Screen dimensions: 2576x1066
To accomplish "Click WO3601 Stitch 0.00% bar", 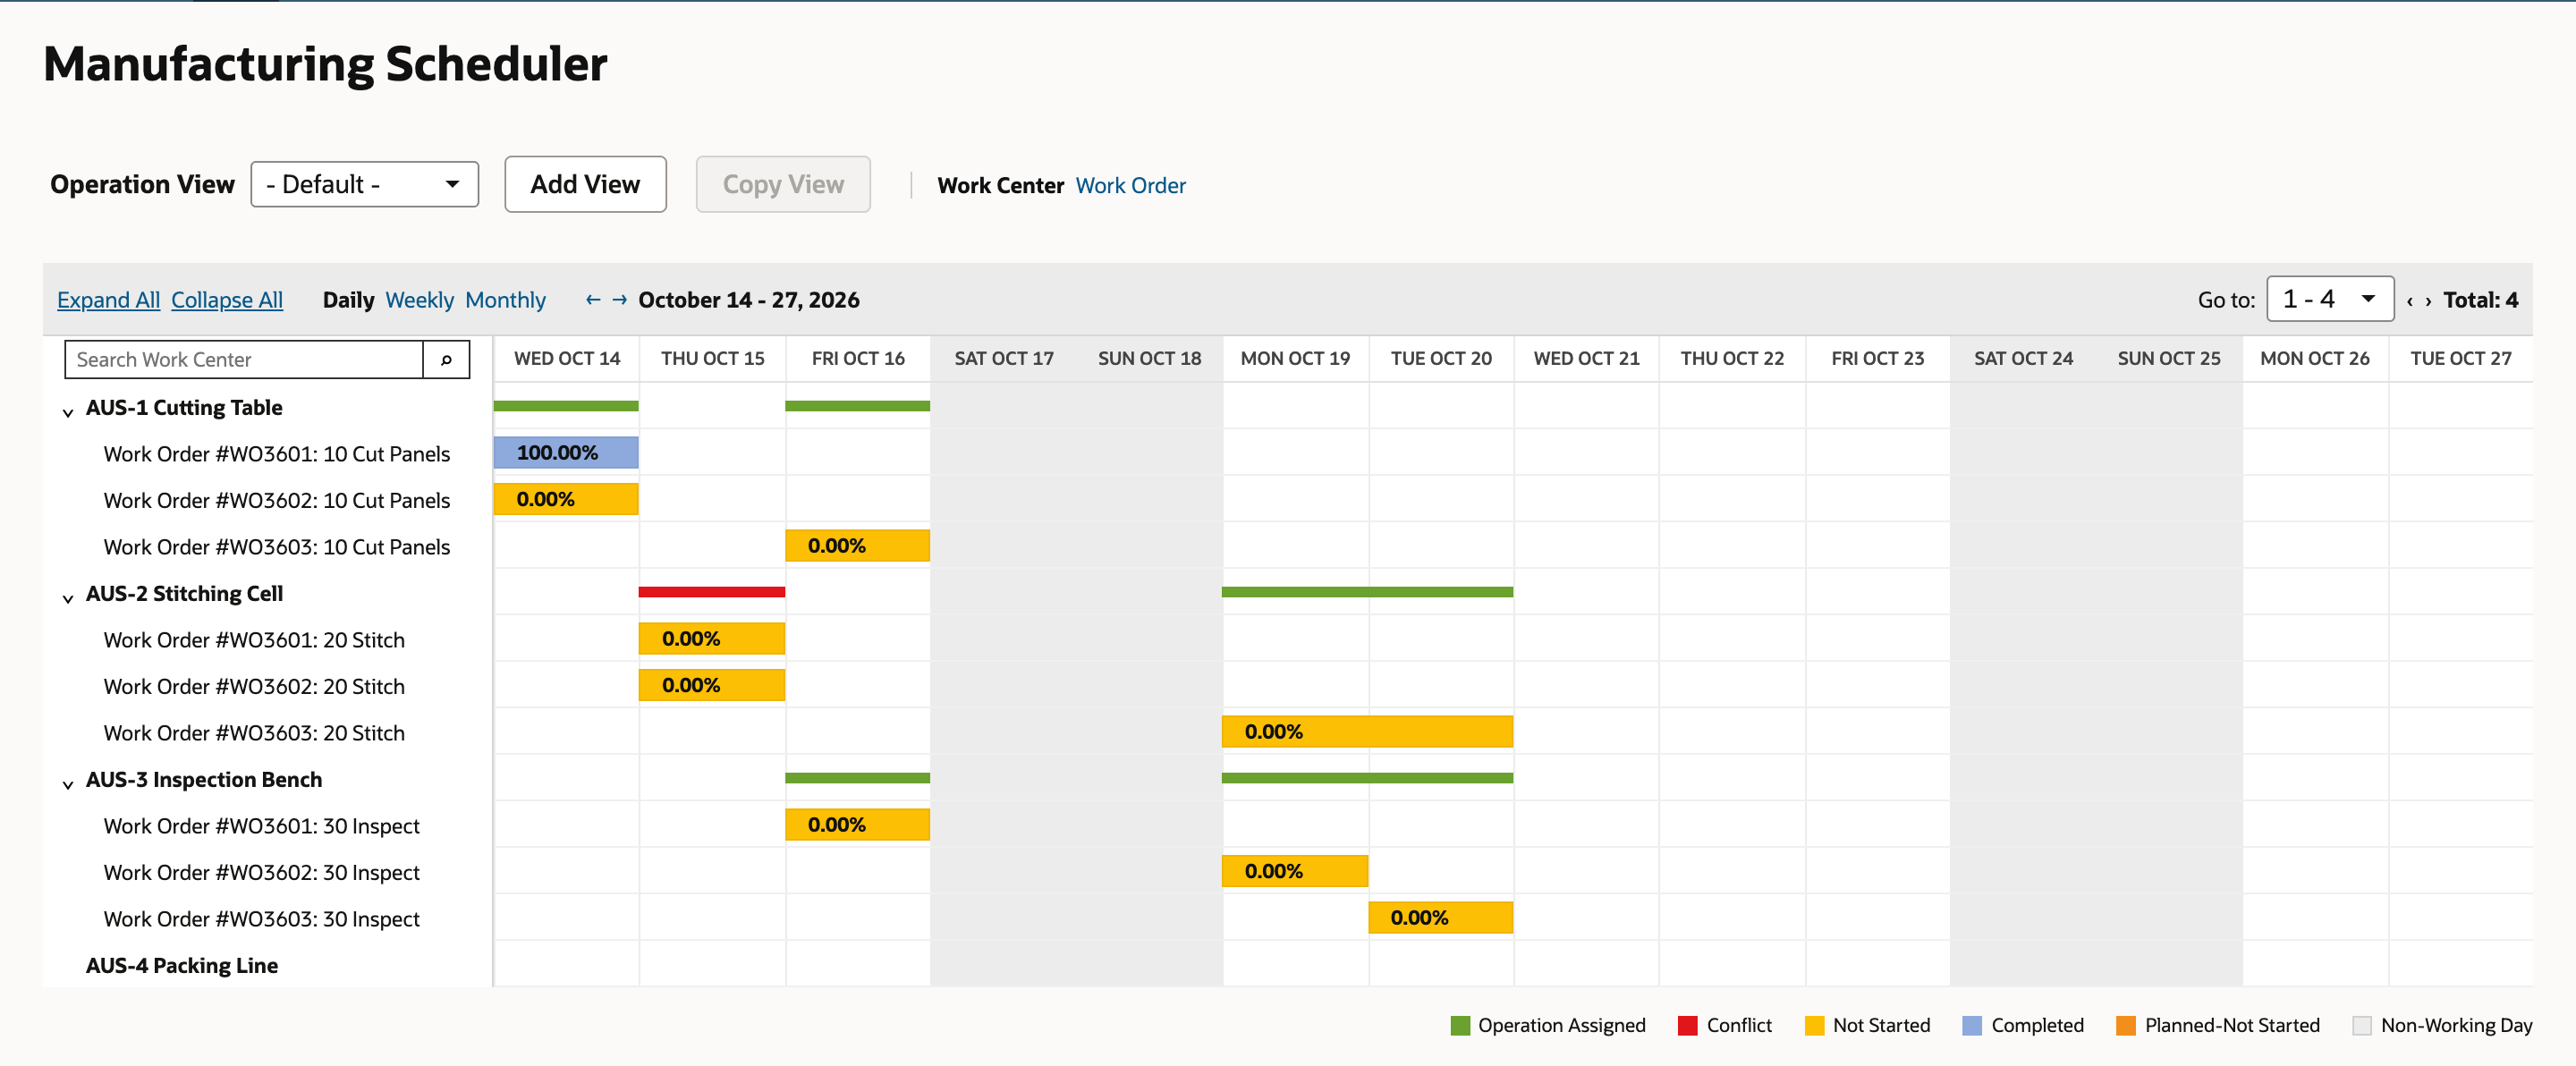I will (x=712, y=639).
